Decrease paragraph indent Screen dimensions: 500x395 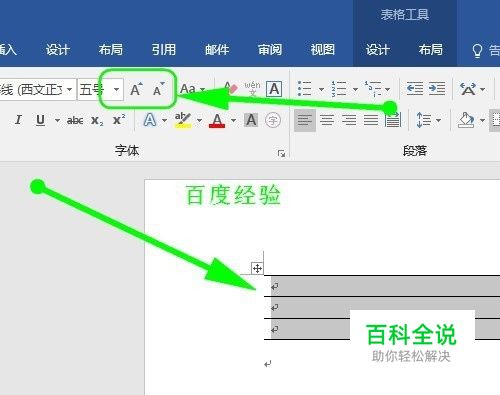click(x=415, y=89)
